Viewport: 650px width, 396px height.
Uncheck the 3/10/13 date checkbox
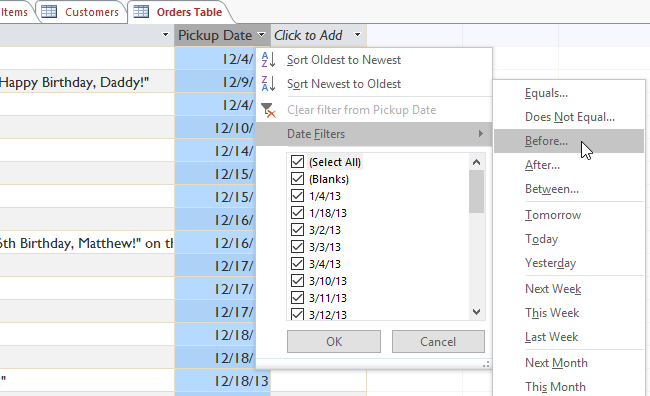pos(297,280)
